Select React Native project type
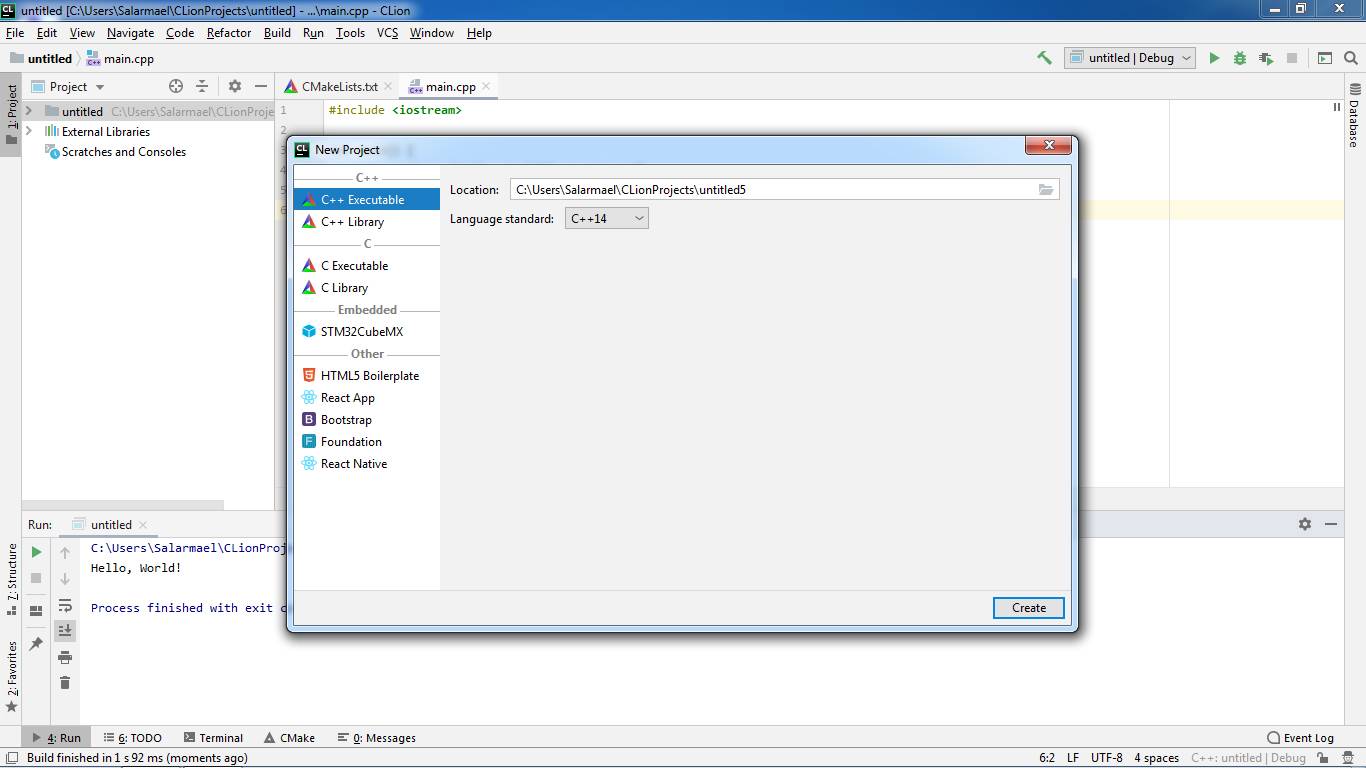 [367, 464]
